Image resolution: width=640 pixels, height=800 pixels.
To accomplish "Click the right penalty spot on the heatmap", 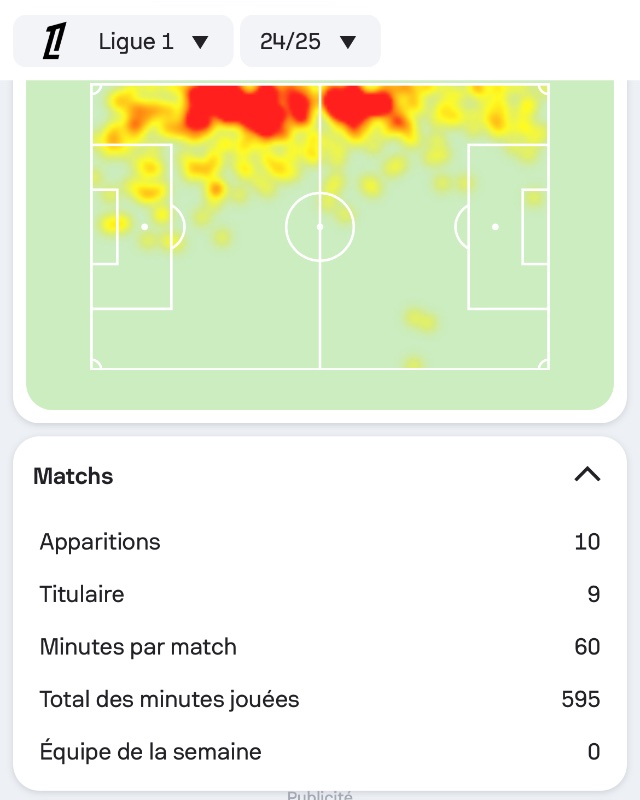I will click(495, 227).
